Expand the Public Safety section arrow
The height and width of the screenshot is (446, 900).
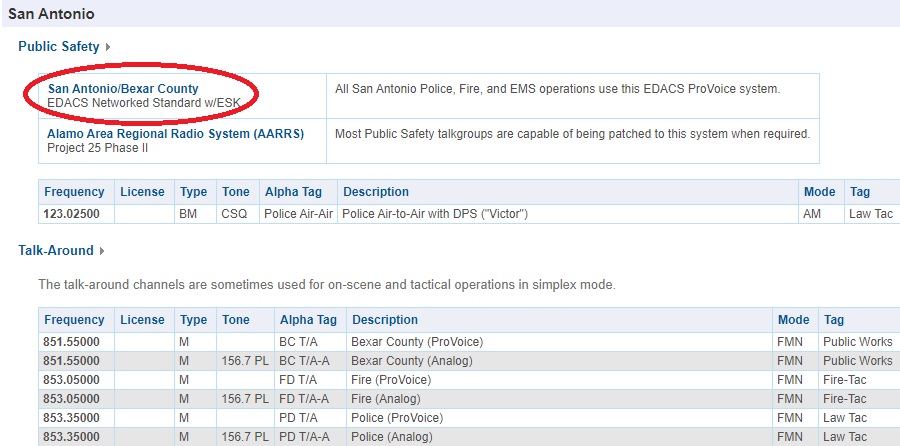[108, 47]
